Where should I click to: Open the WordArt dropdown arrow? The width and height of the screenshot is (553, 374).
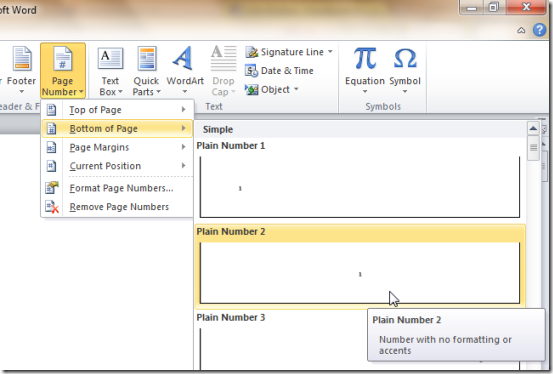pyautogui.click(x=185, y=92)
